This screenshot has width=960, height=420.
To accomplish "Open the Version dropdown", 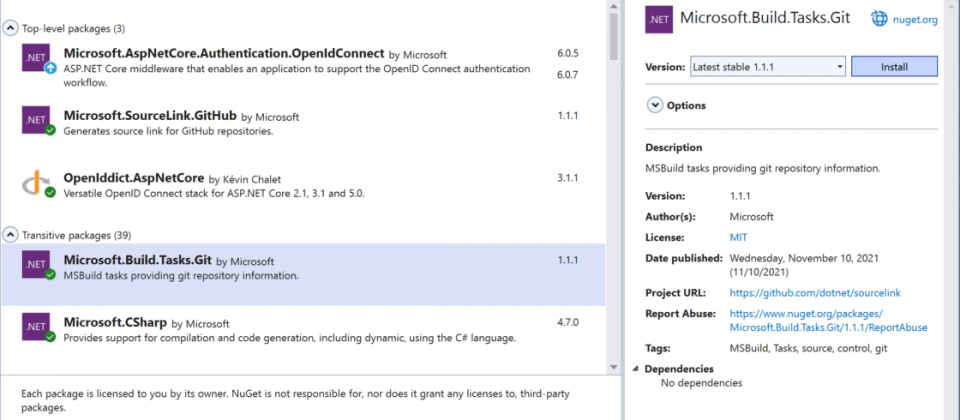I will click(x=768, y=67).
